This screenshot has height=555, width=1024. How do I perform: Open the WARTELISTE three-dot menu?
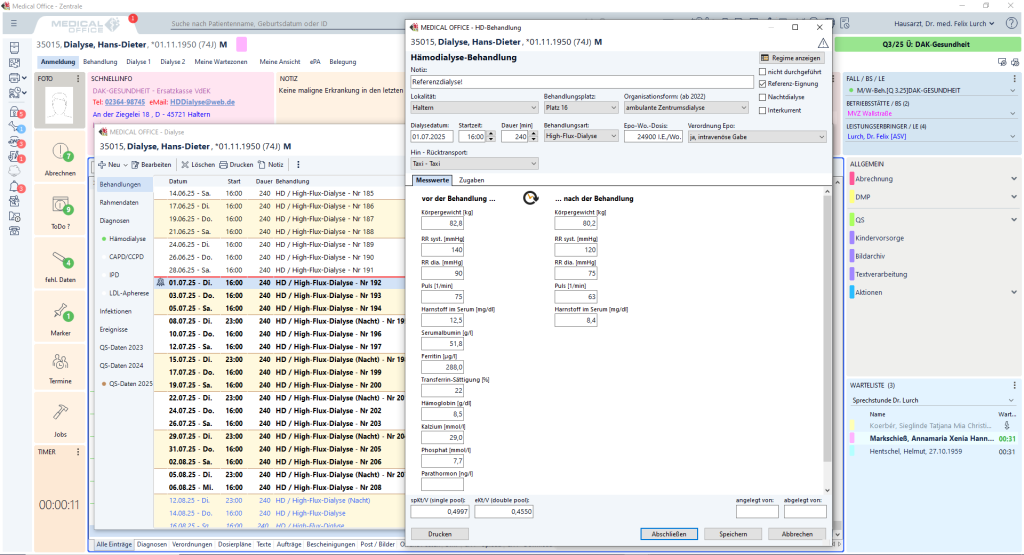click(x=1014, y=385)
